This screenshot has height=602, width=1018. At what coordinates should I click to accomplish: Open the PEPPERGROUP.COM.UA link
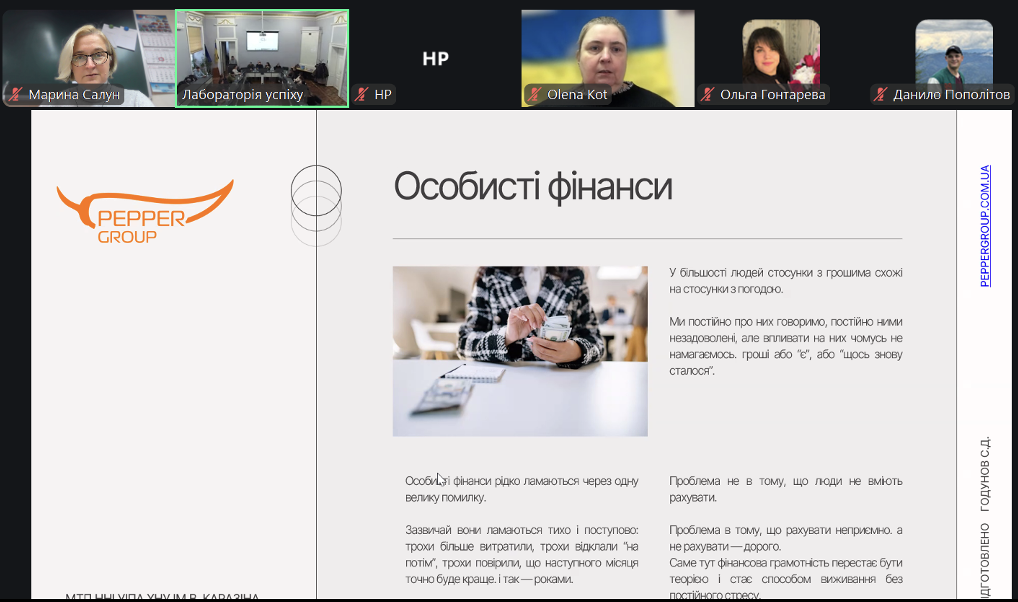tap(985, 226)
